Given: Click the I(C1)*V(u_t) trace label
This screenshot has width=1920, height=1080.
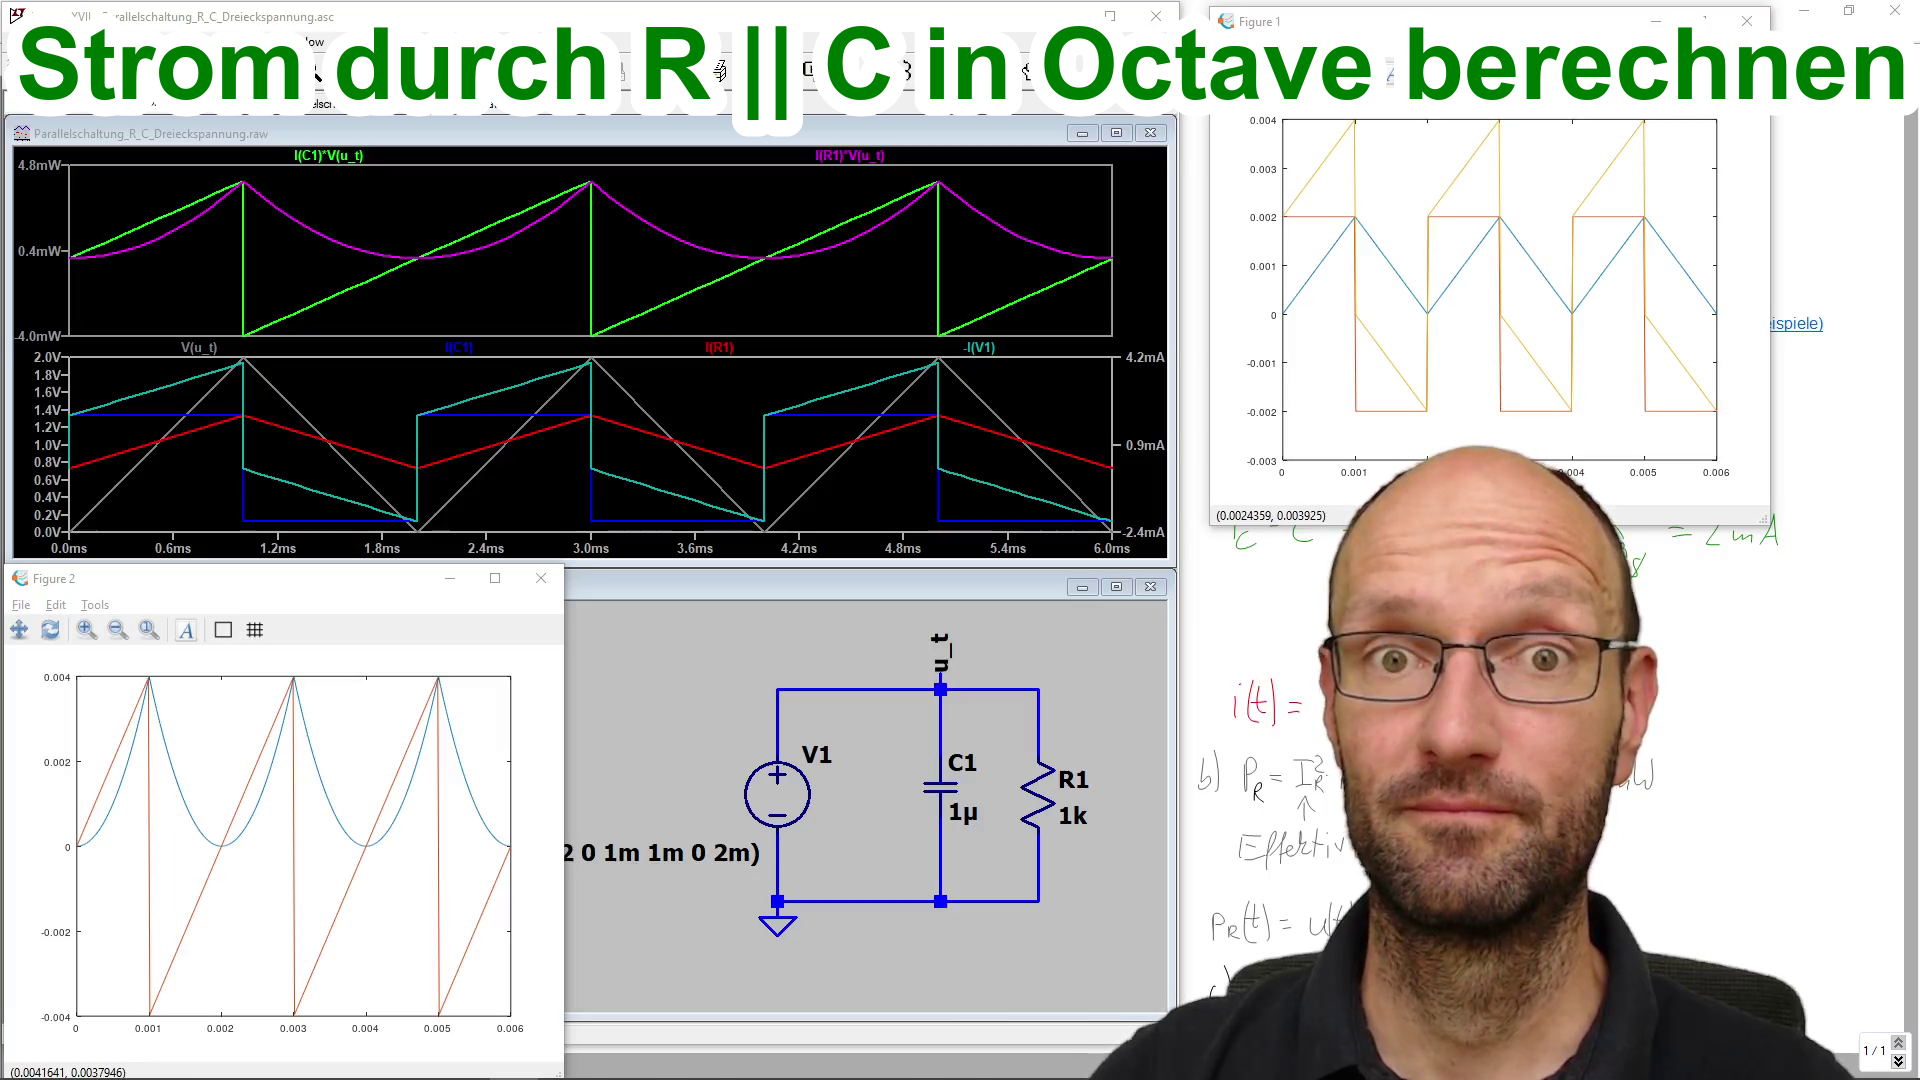Looking at the screenshot, I should (x=328, y=156).
